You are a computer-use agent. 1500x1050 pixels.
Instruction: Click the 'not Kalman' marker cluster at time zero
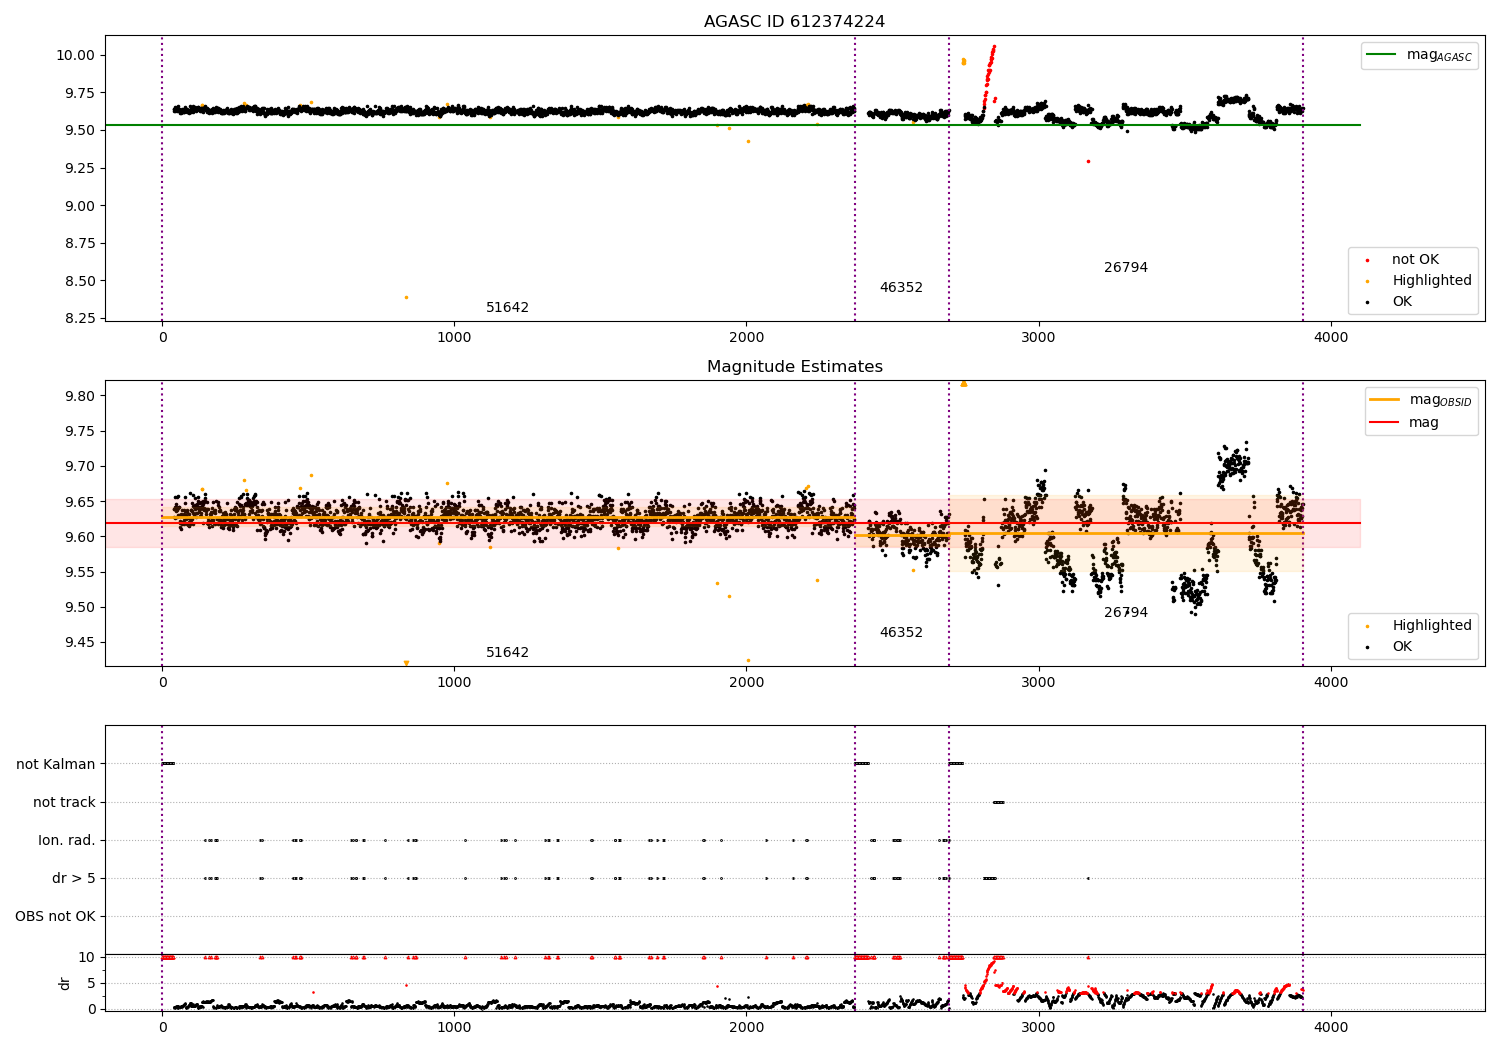168,764
